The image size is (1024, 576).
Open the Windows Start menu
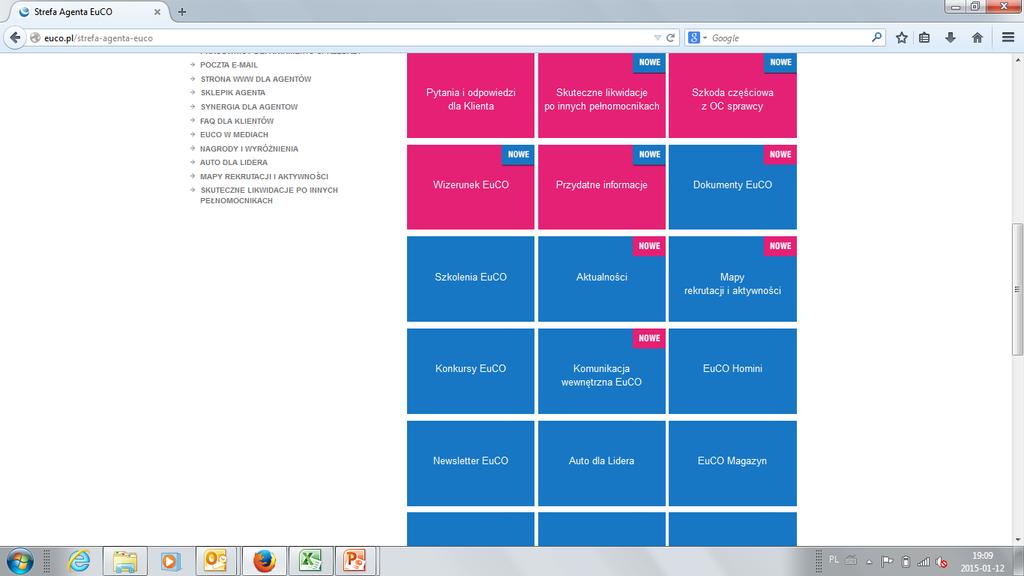(x=20, y=561)
